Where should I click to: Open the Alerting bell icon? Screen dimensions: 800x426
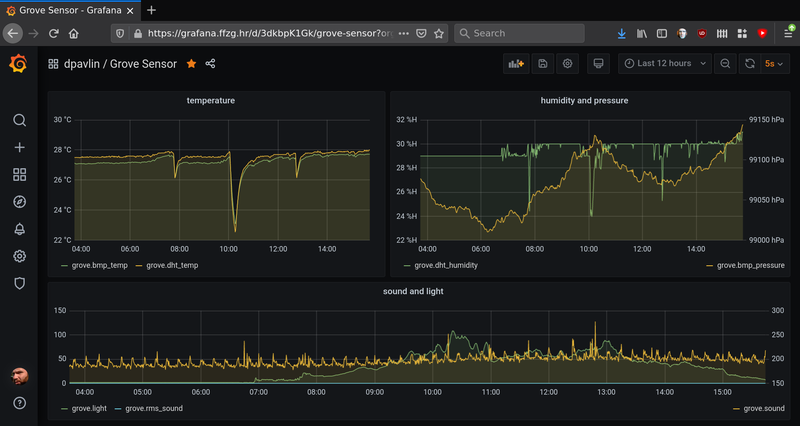click(x=19, y=229)
